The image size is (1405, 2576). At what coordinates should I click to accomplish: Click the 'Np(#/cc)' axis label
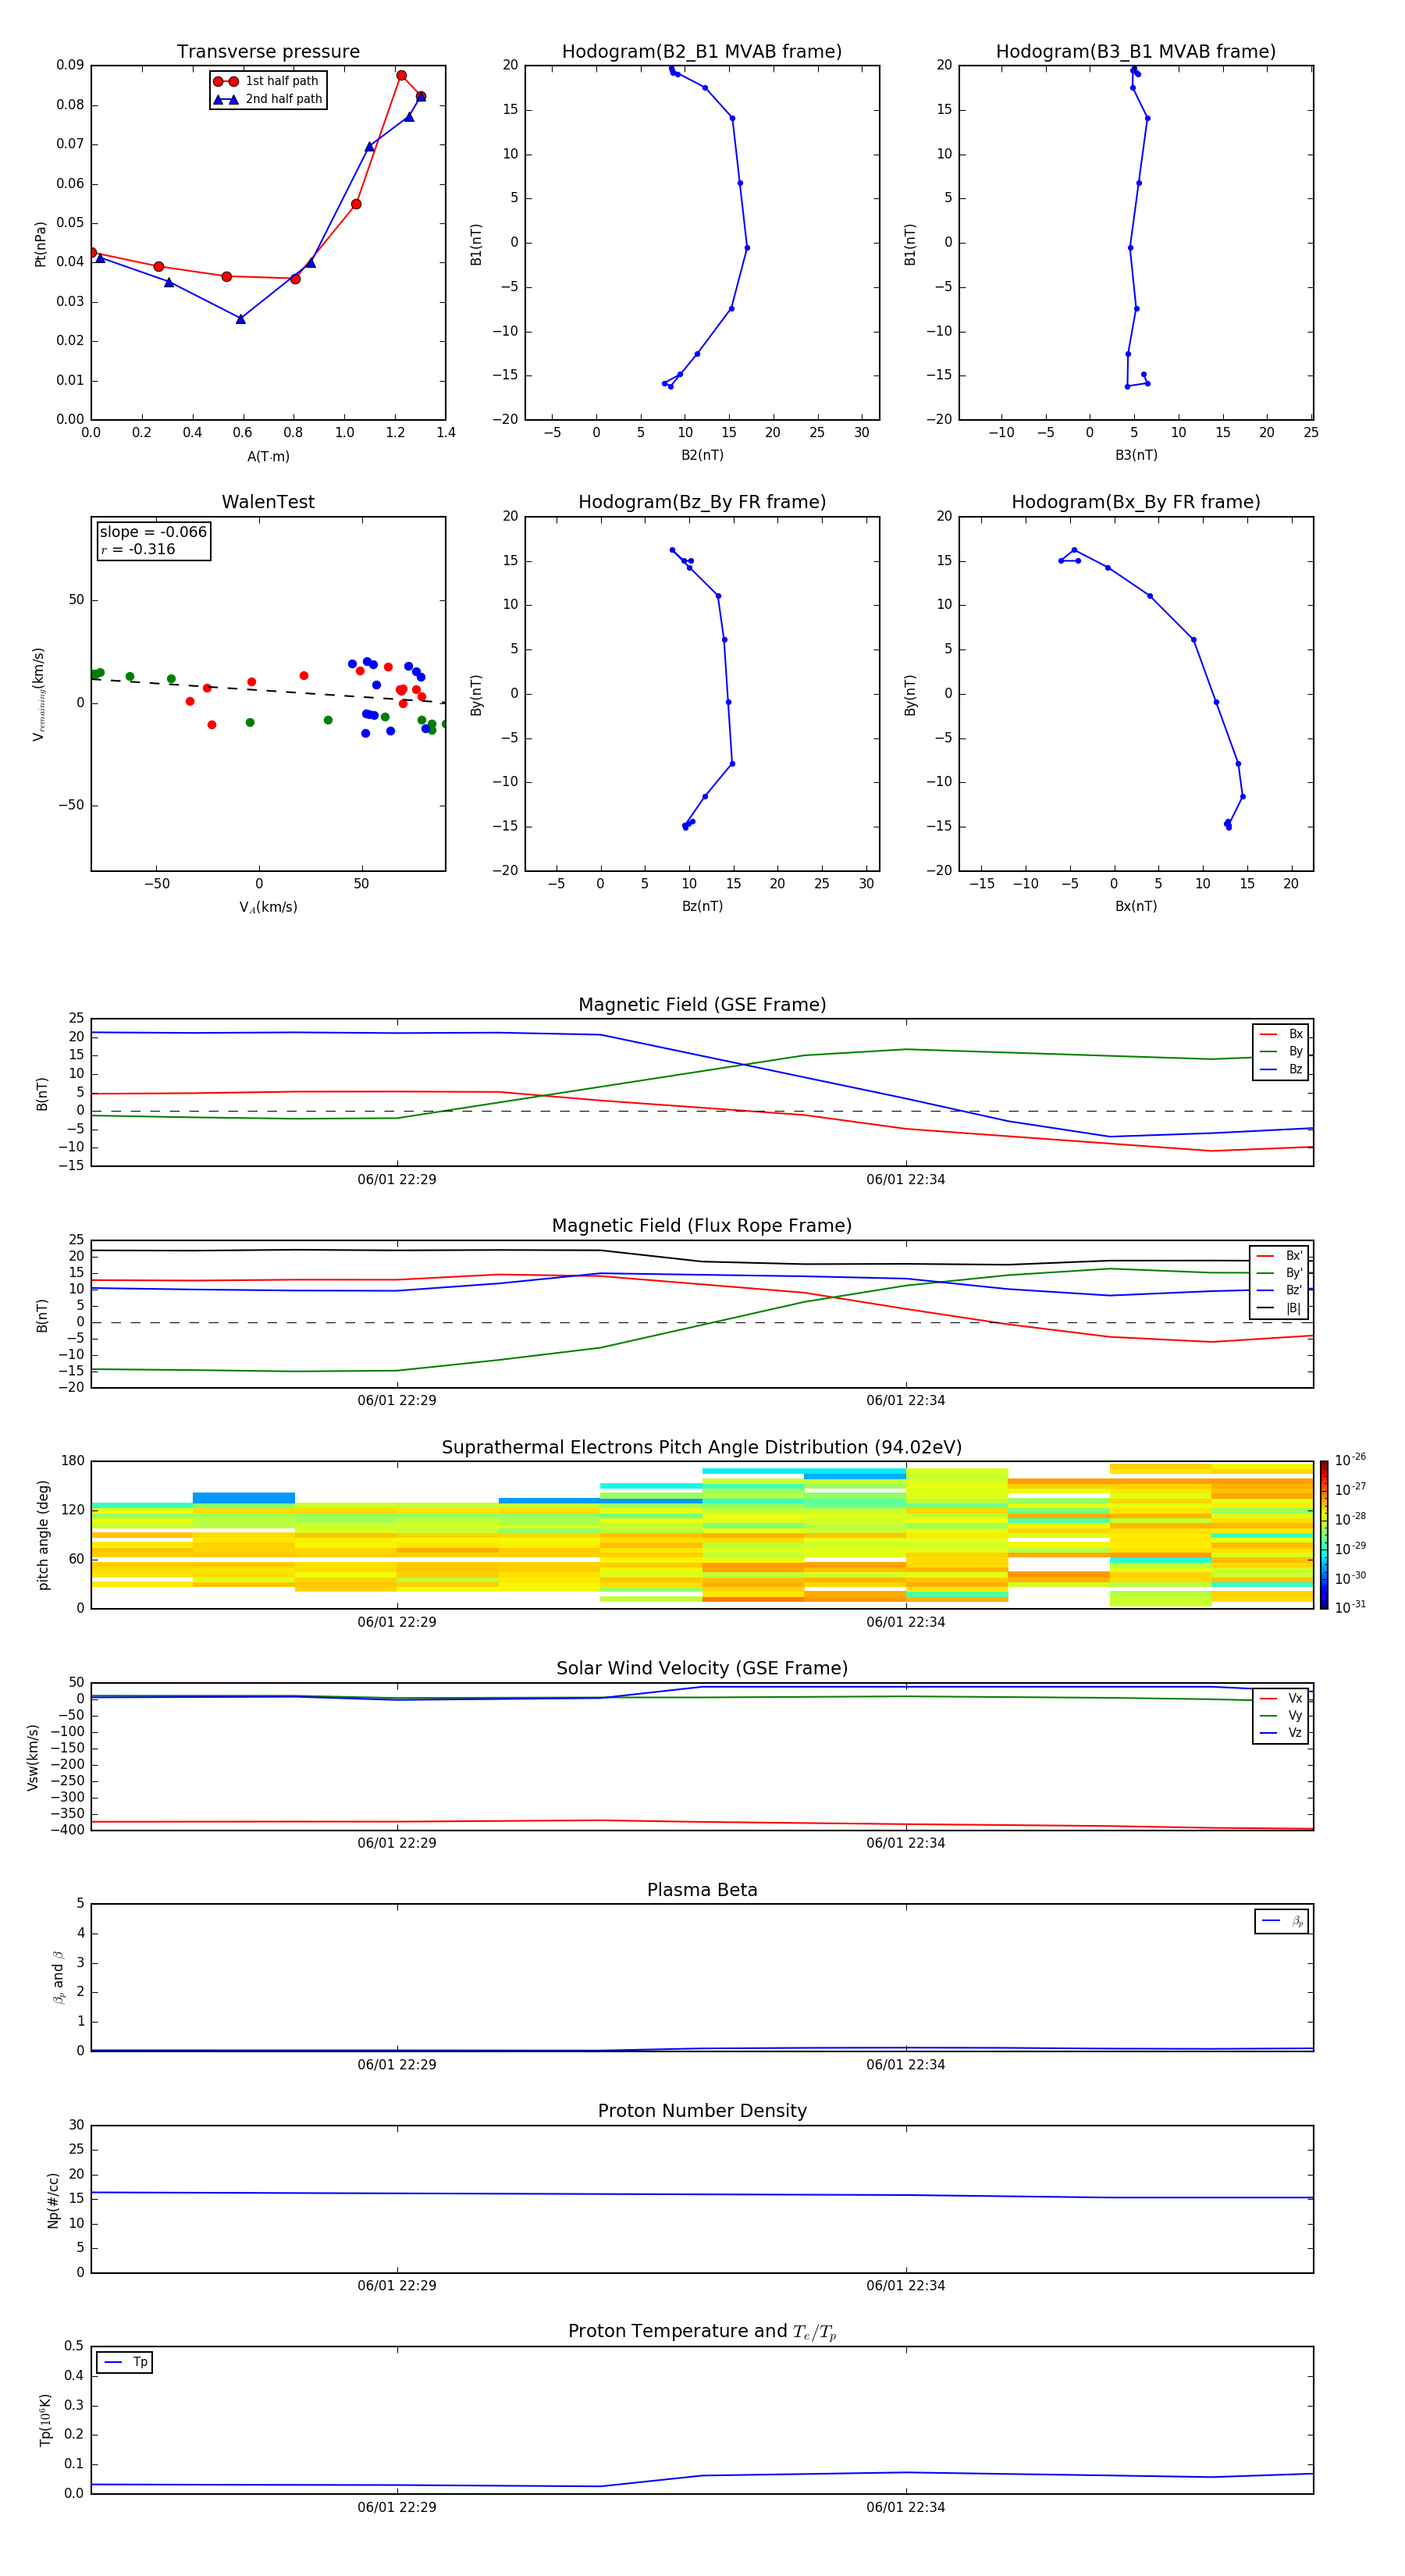click(53, 2200)
